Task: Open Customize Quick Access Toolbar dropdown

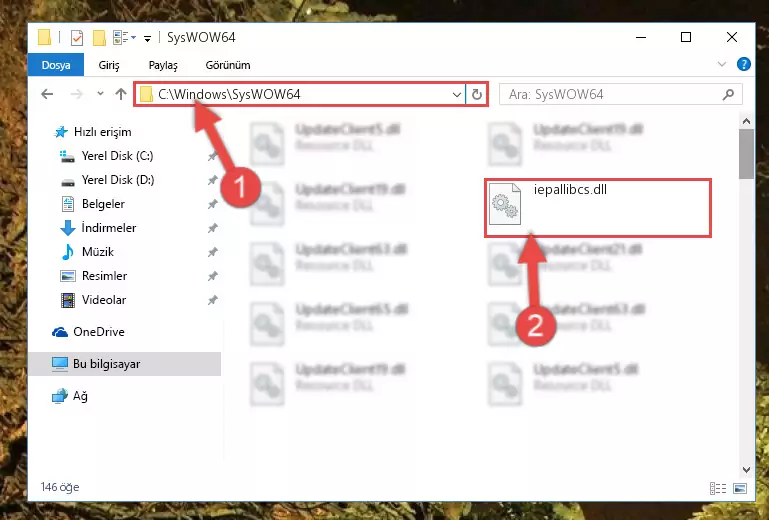Action: pyautogui.click(x=147, y=38)
